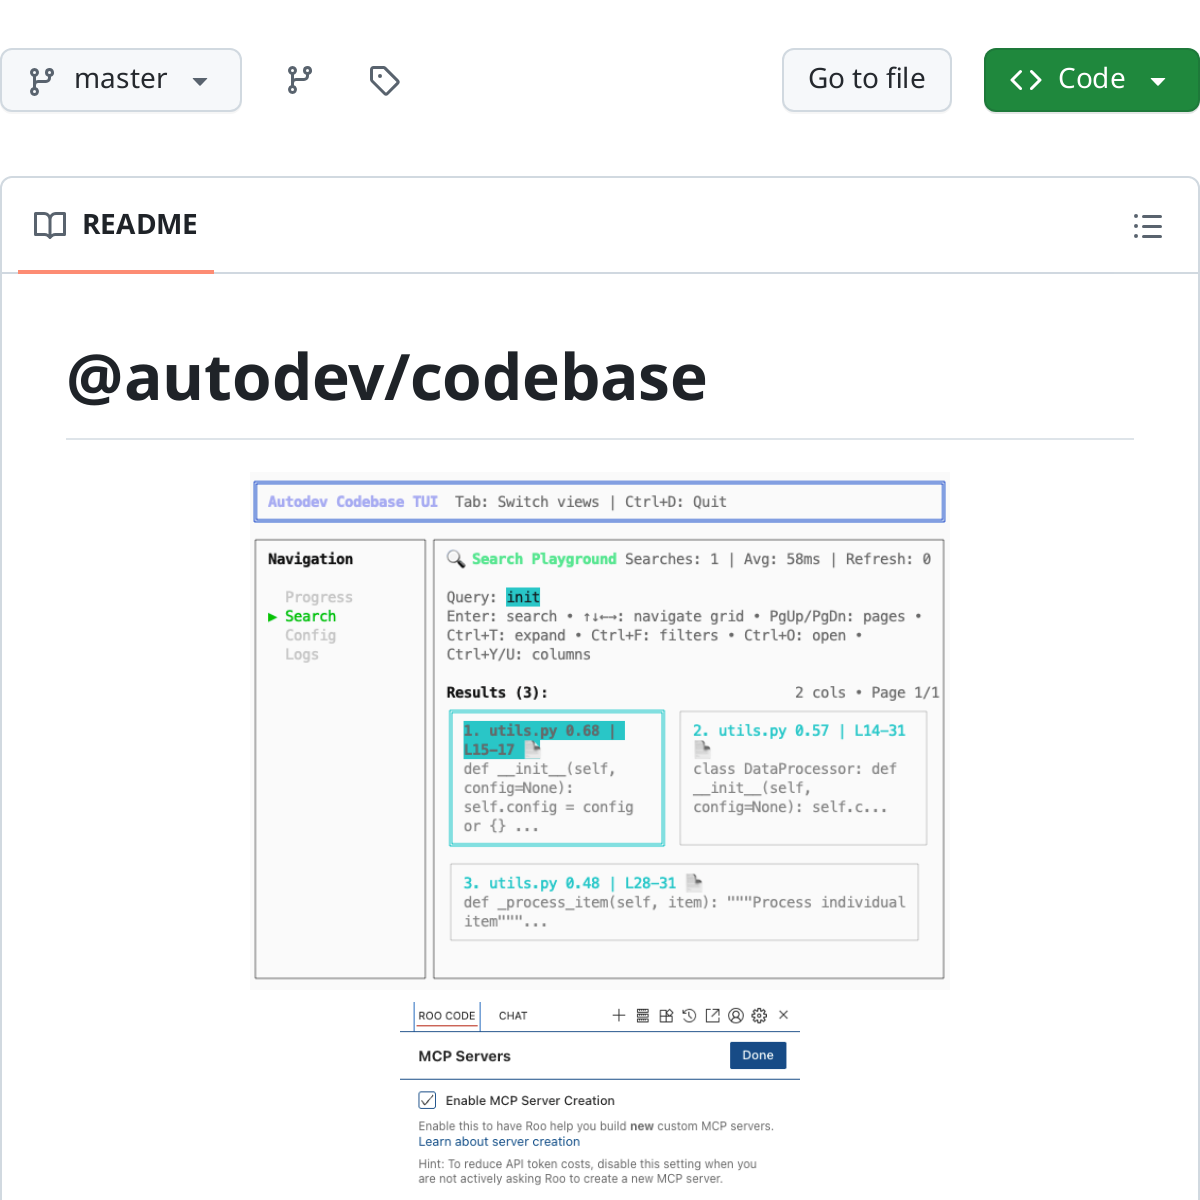Viewport: 1200px width, 1200px height.
Task: Open the Progress view in TUI Navigation
Action: click(318, 596)
